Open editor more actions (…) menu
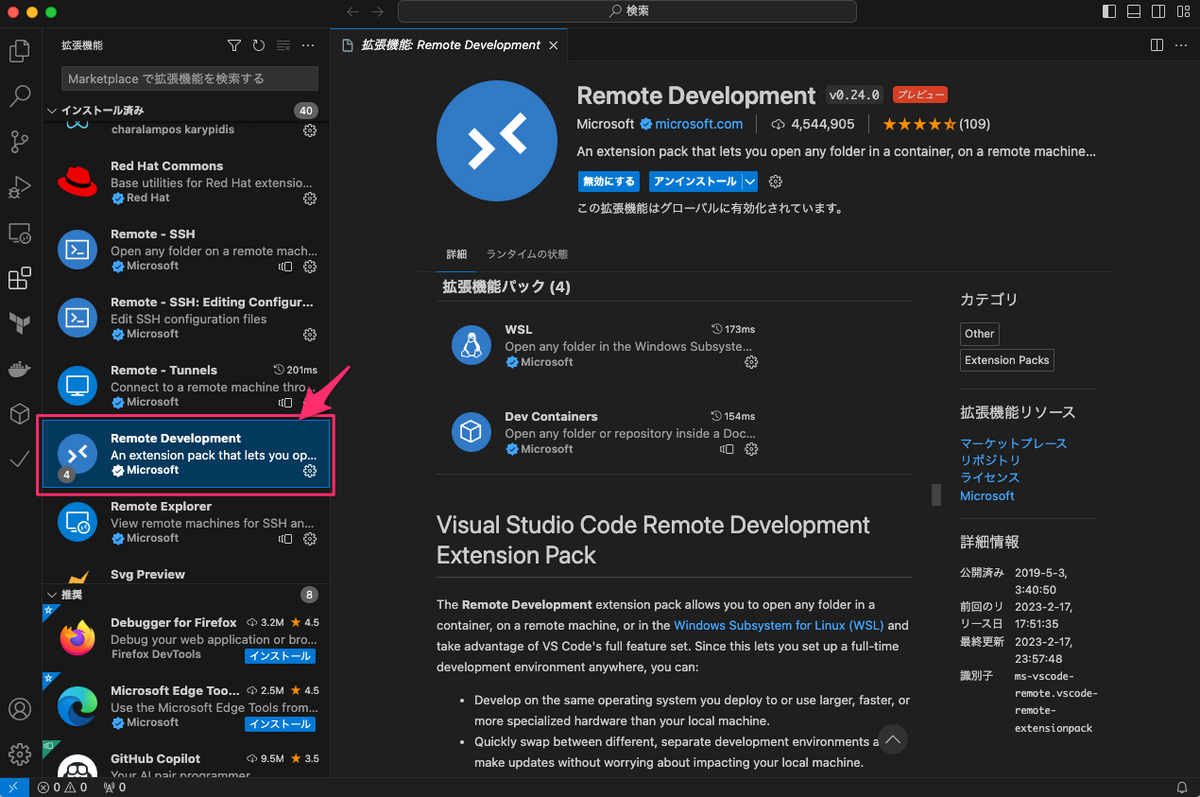Viewport: 1200px width, 797px height. pyautogui.click(x=1181, y=45)
